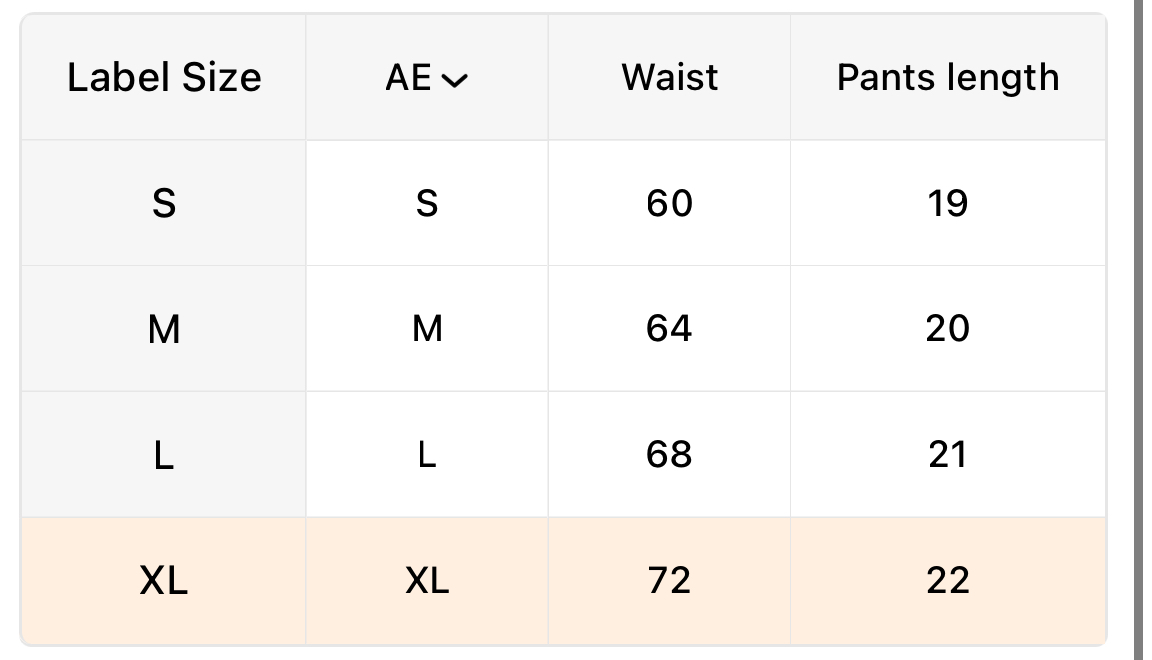Click the Label Size column header
1152x660 pixels.
pyautogui.click(x=164, y=78)
